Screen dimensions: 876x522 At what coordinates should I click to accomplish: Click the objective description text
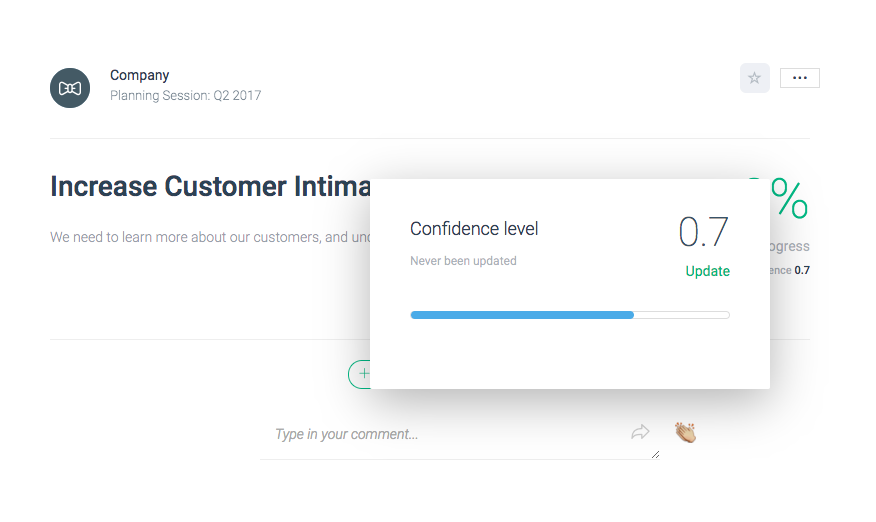pos(210,237)
